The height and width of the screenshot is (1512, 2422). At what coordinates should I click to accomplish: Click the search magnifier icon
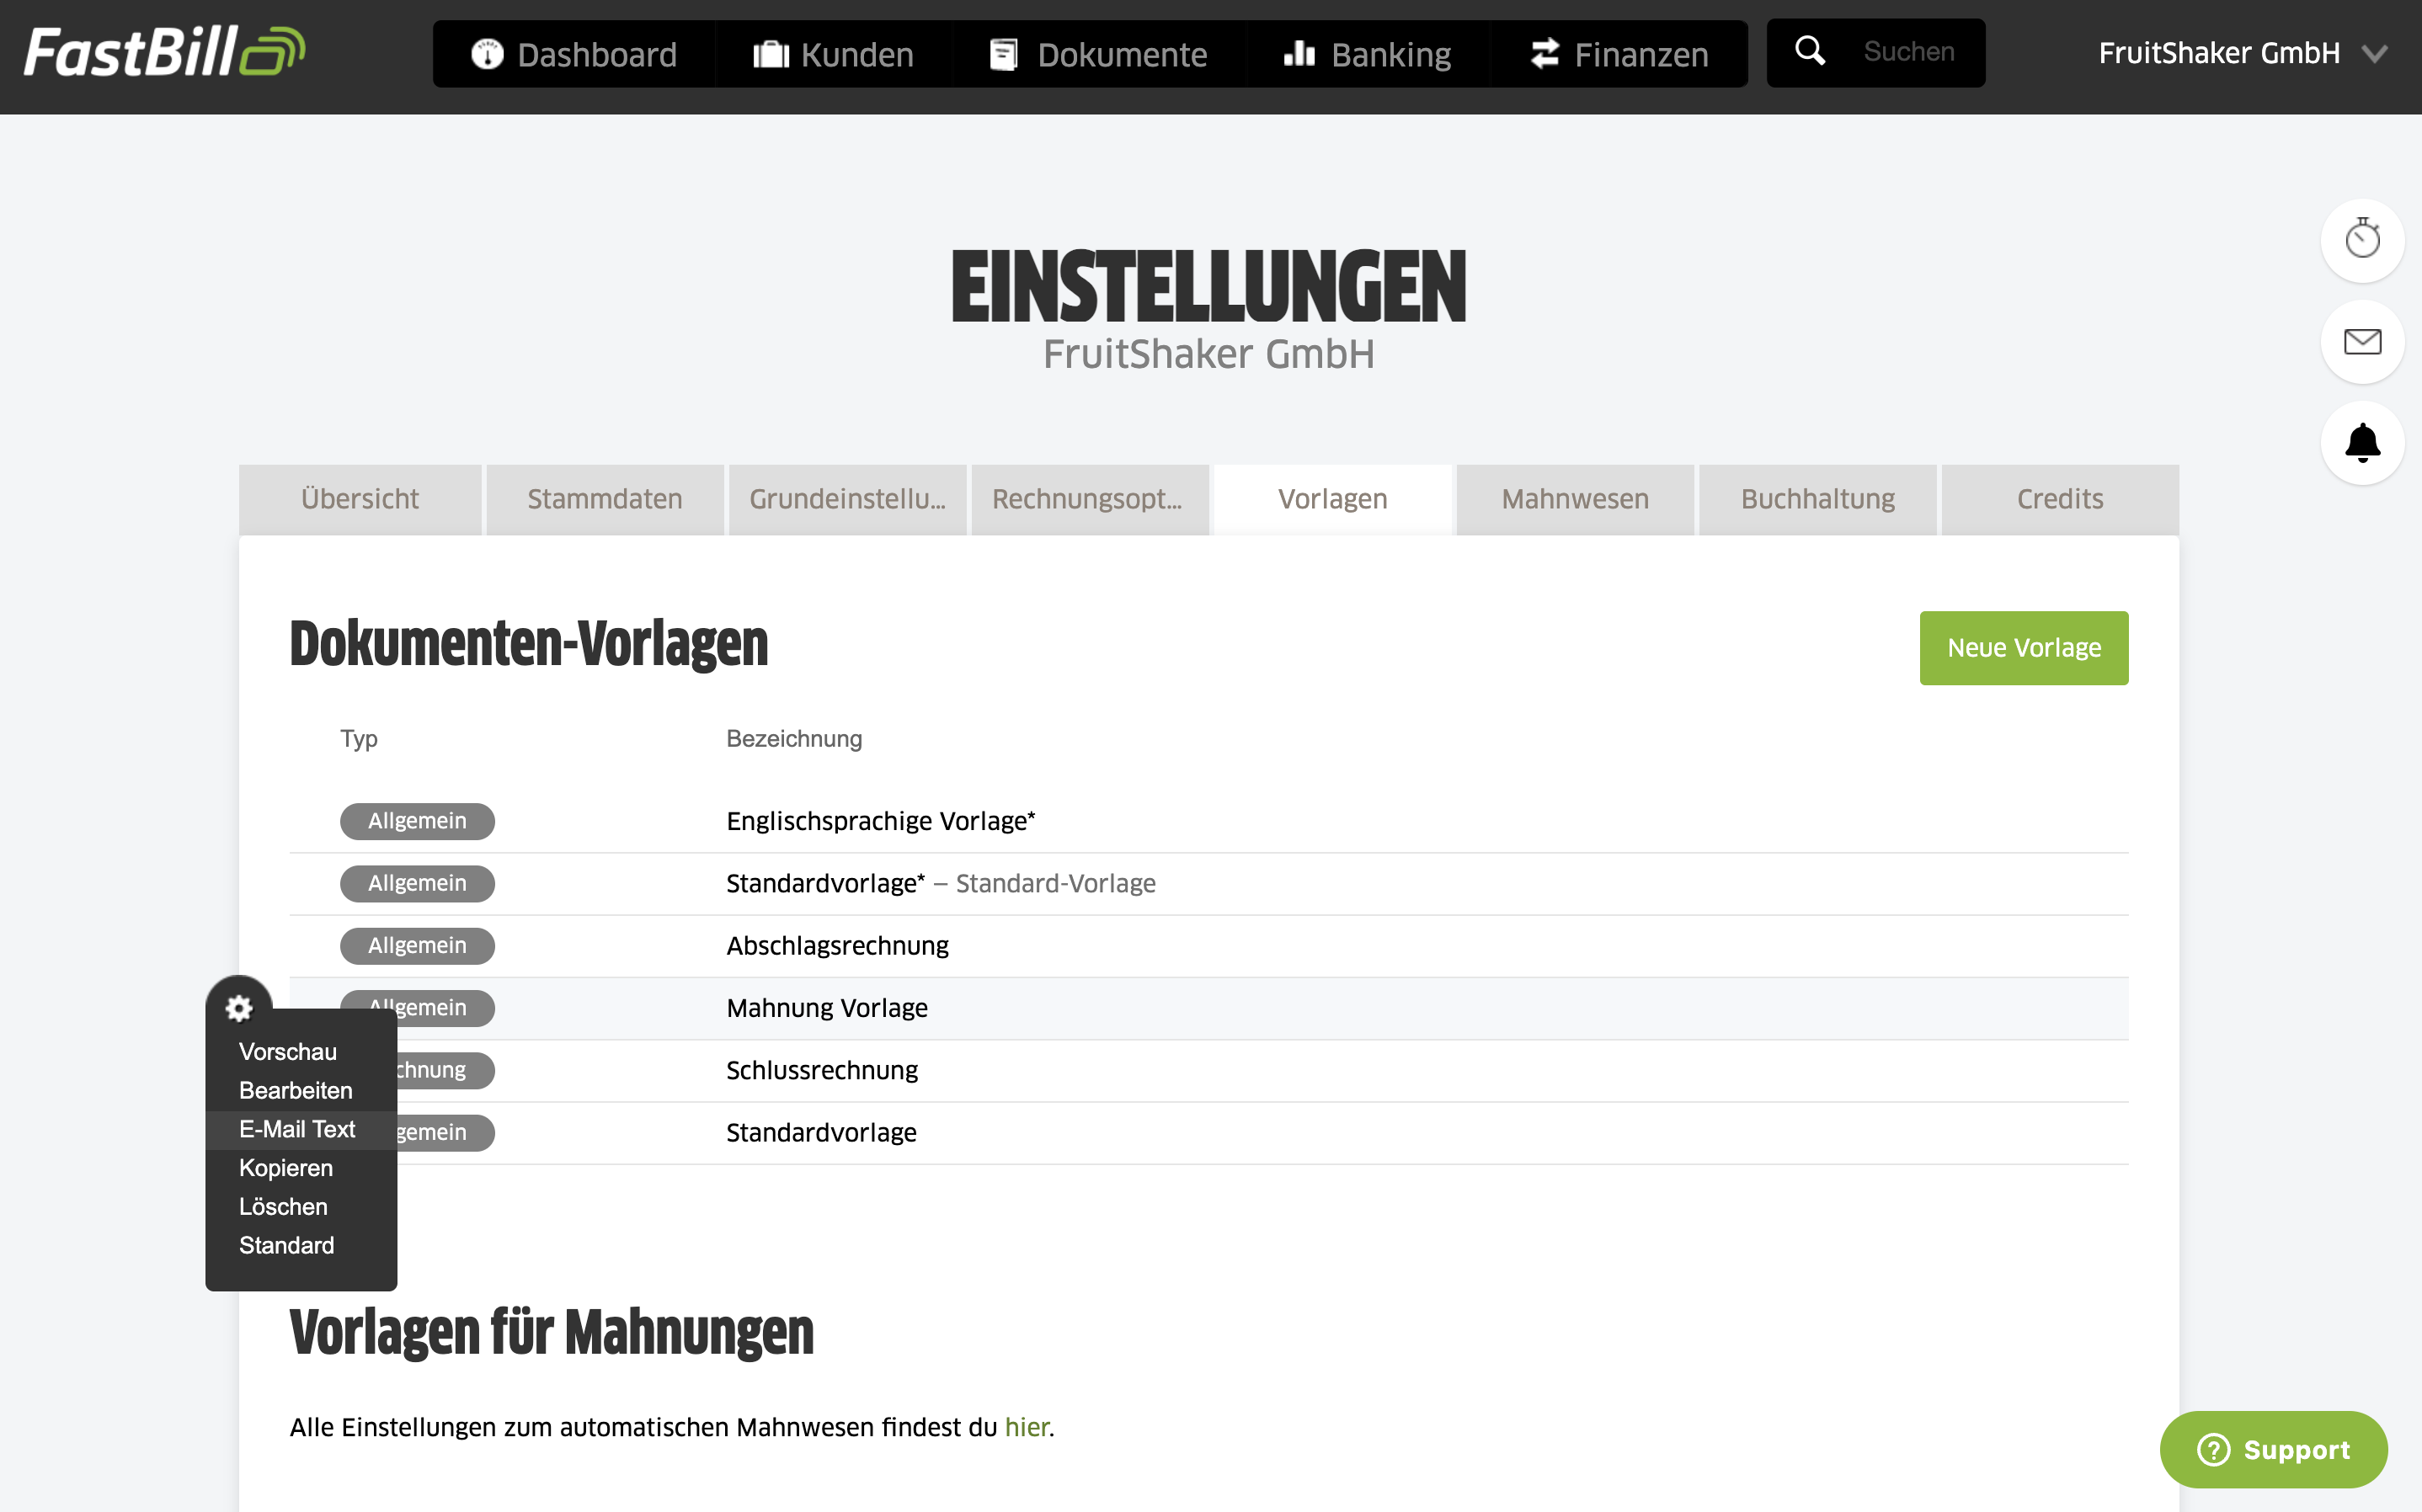(x=1810, y=51)
